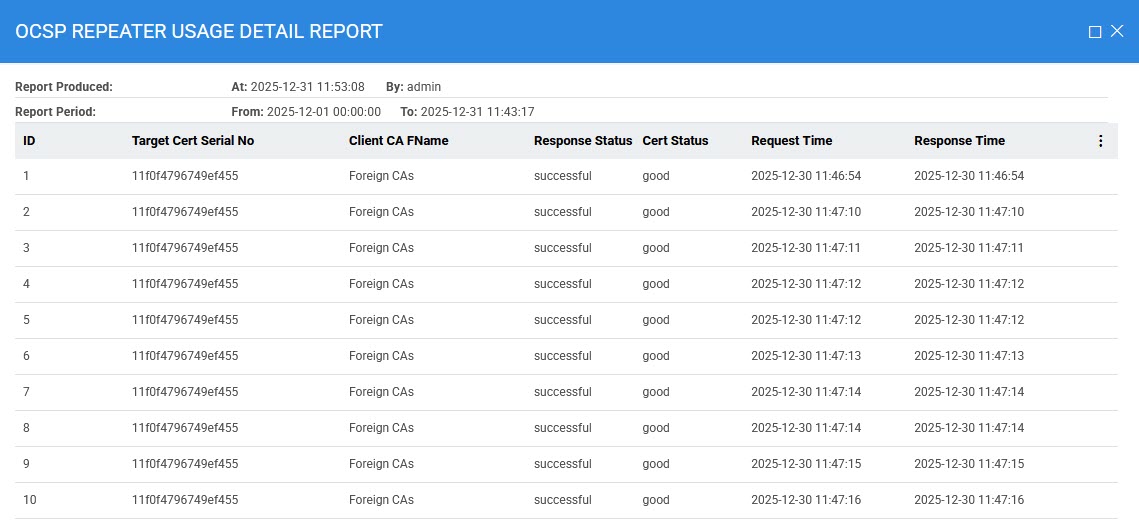Open the three-dot column options menu
This screenshot has width=1139, height=523.
pyautogui.click(x=1100, y=141)
